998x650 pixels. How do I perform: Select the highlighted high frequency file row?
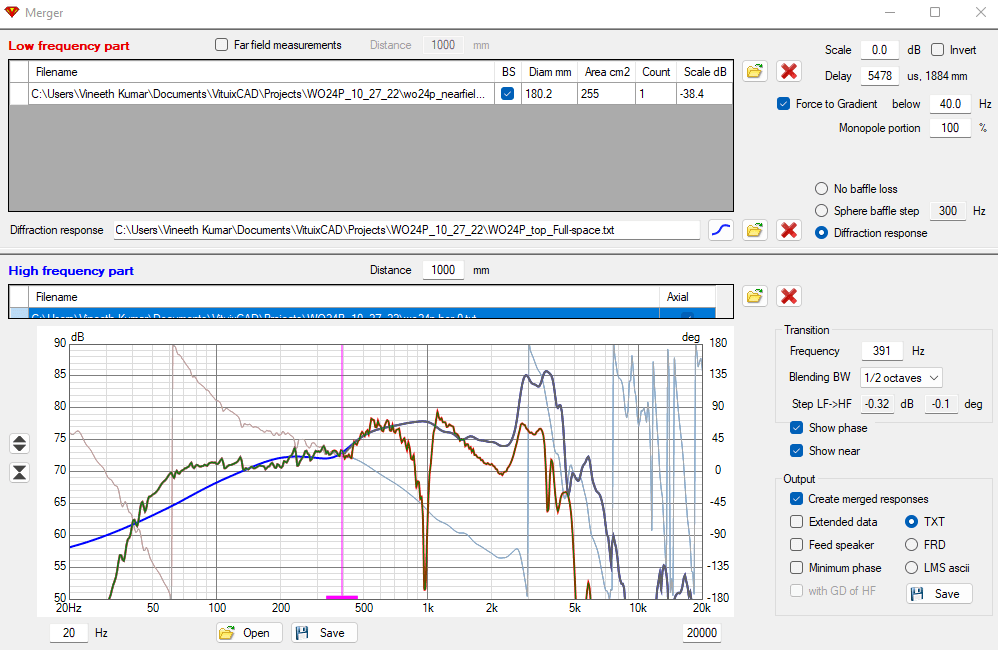click(363, 313)
